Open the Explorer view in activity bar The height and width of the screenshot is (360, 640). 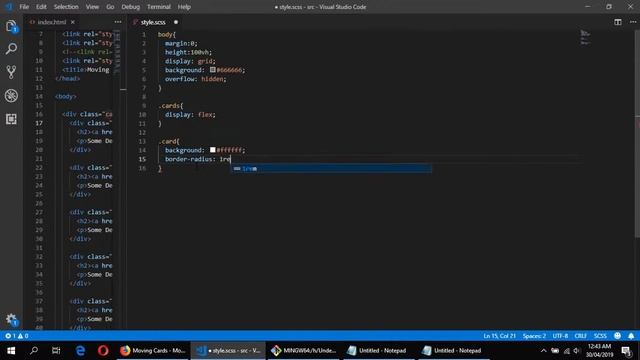point(11,27)
